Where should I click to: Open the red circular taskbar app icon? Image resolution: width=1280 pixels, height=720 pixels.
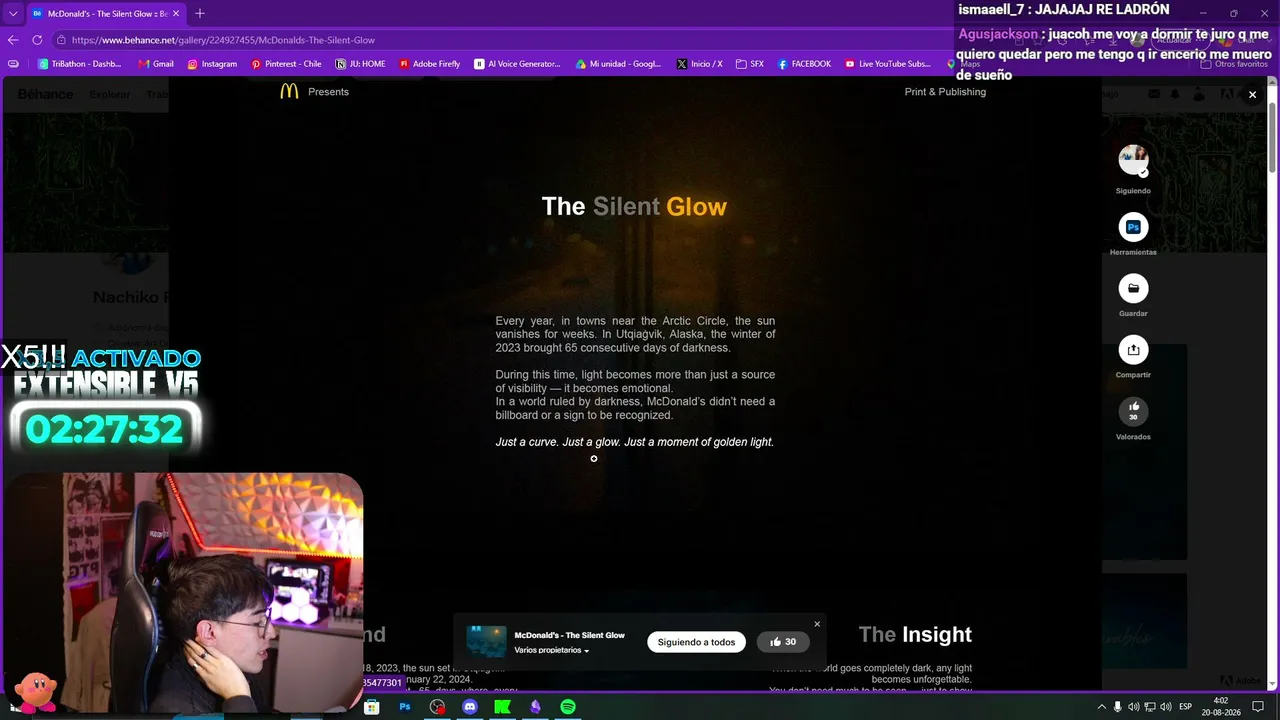(437, 707)
